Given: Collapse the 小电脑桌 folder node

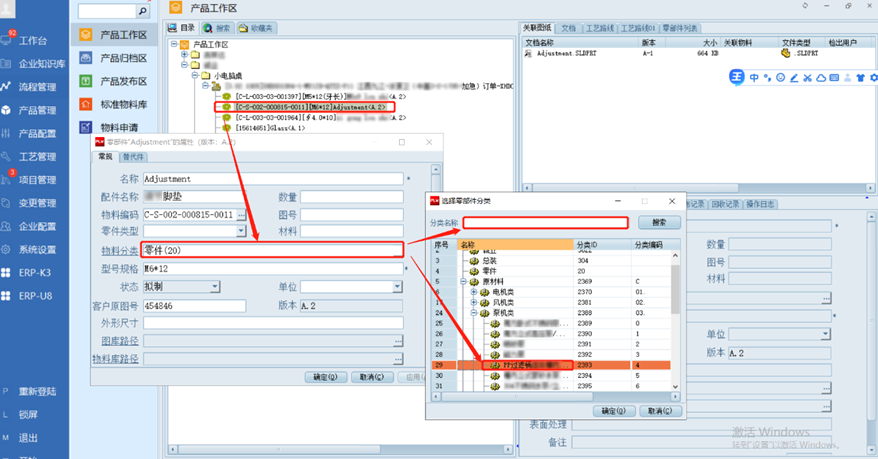Looking at the screenshot, I should point(192,75).
